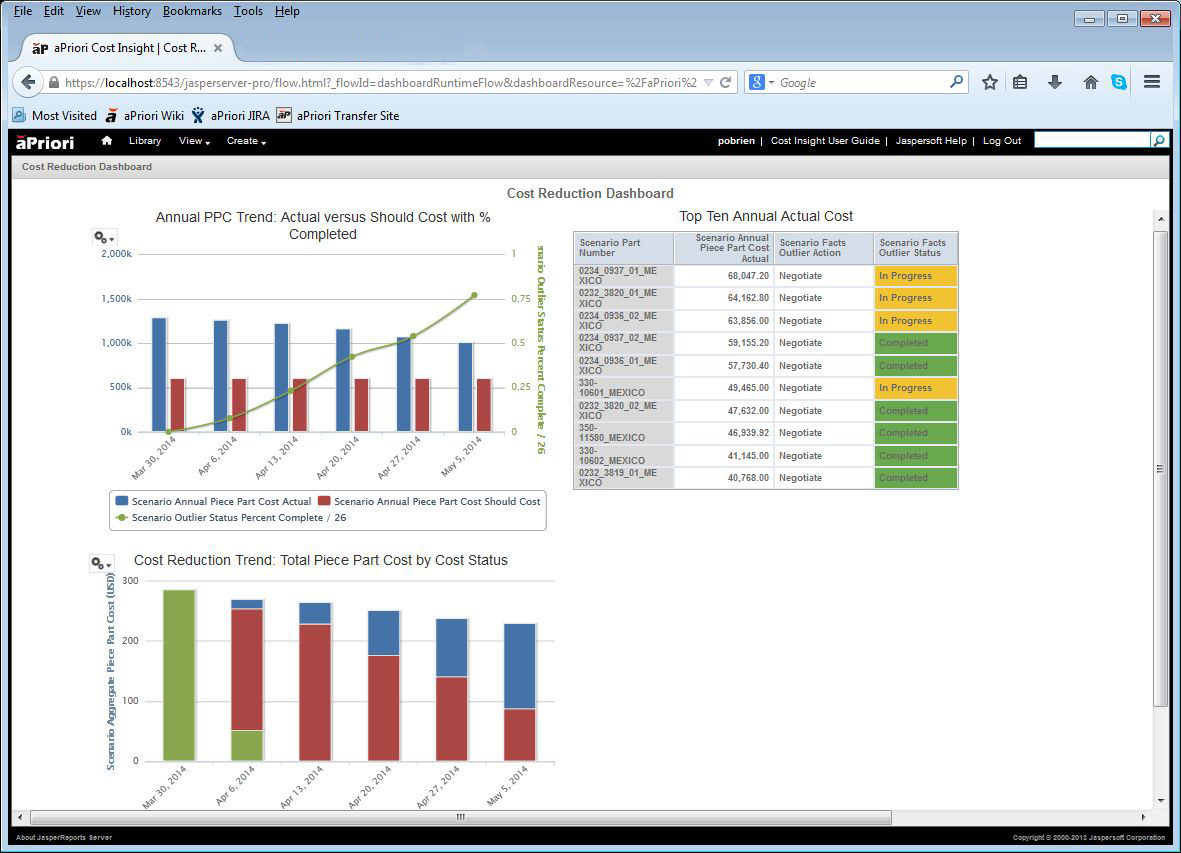Open the Bookmarks menu
Viewport: 1181px width, 853px height.
[192, 11]
